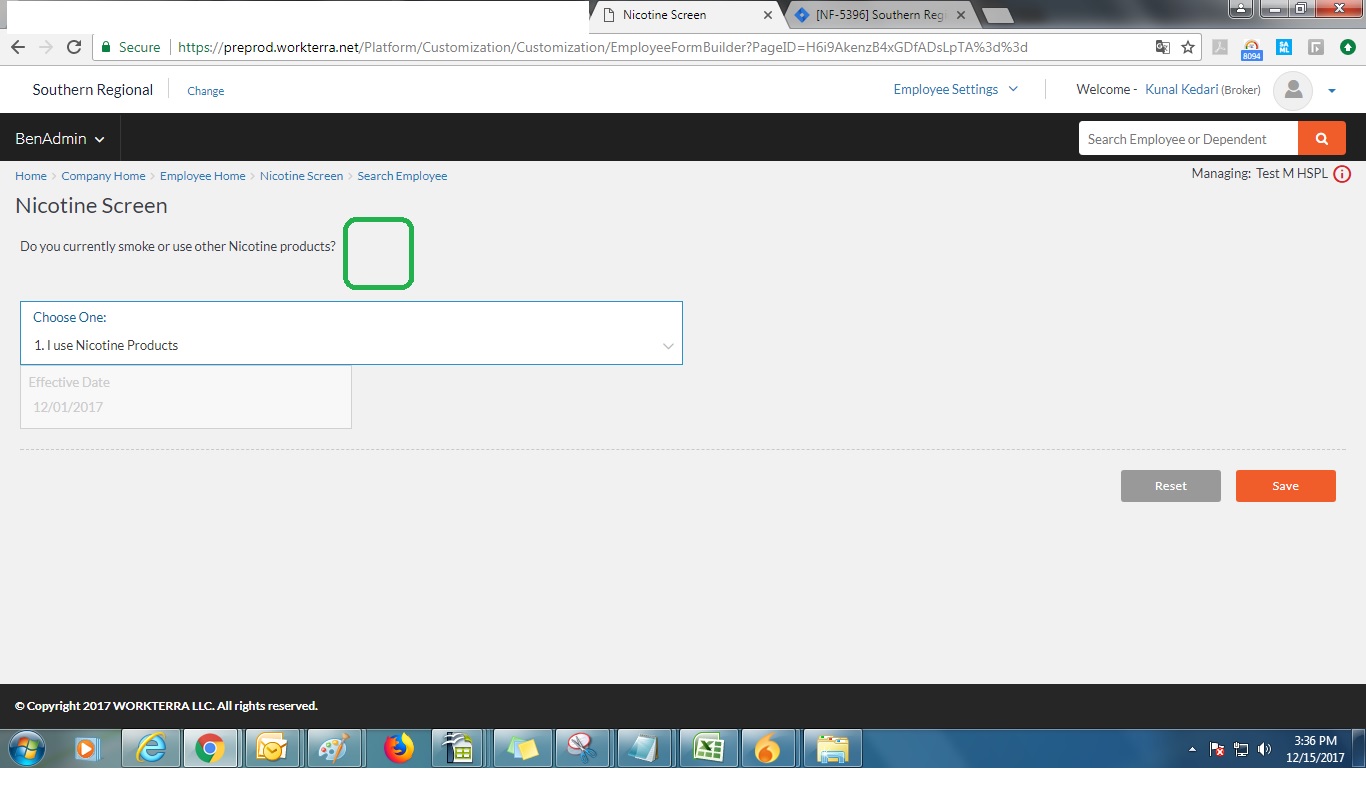Open the SAML browser extension

pos(1284,47)
